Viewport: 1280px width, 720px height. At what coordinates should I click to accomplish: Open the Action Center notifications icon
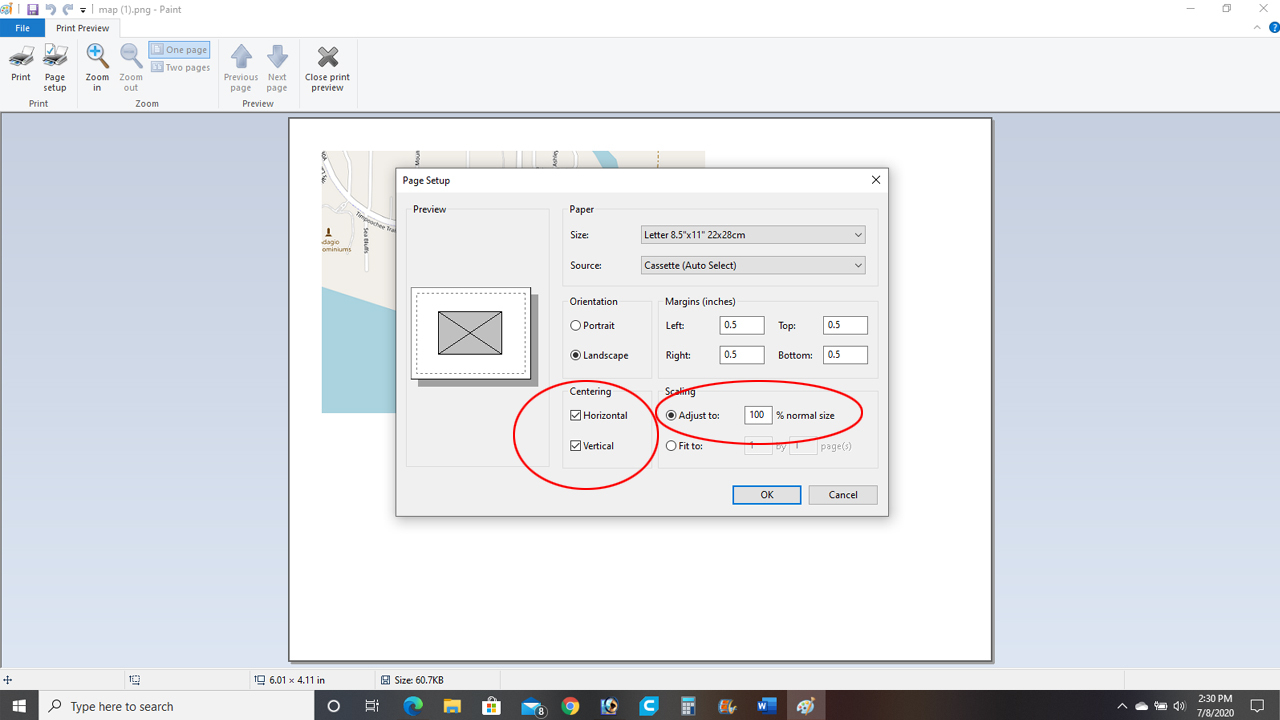[x=1259, y=706]
